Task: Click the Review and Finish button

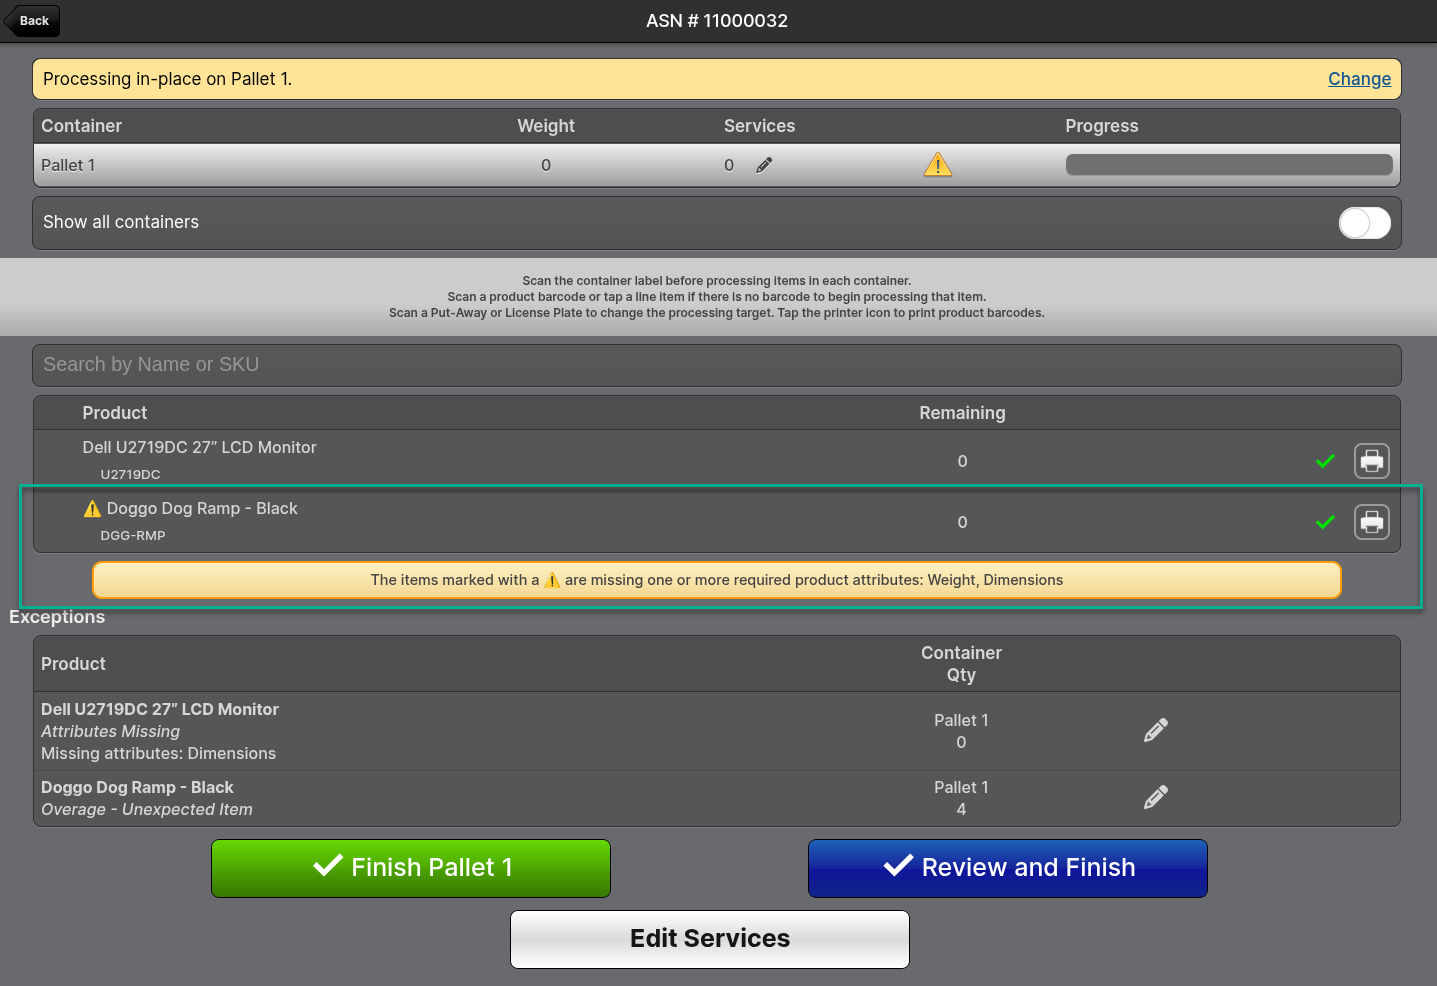Action: [1007, 868]
